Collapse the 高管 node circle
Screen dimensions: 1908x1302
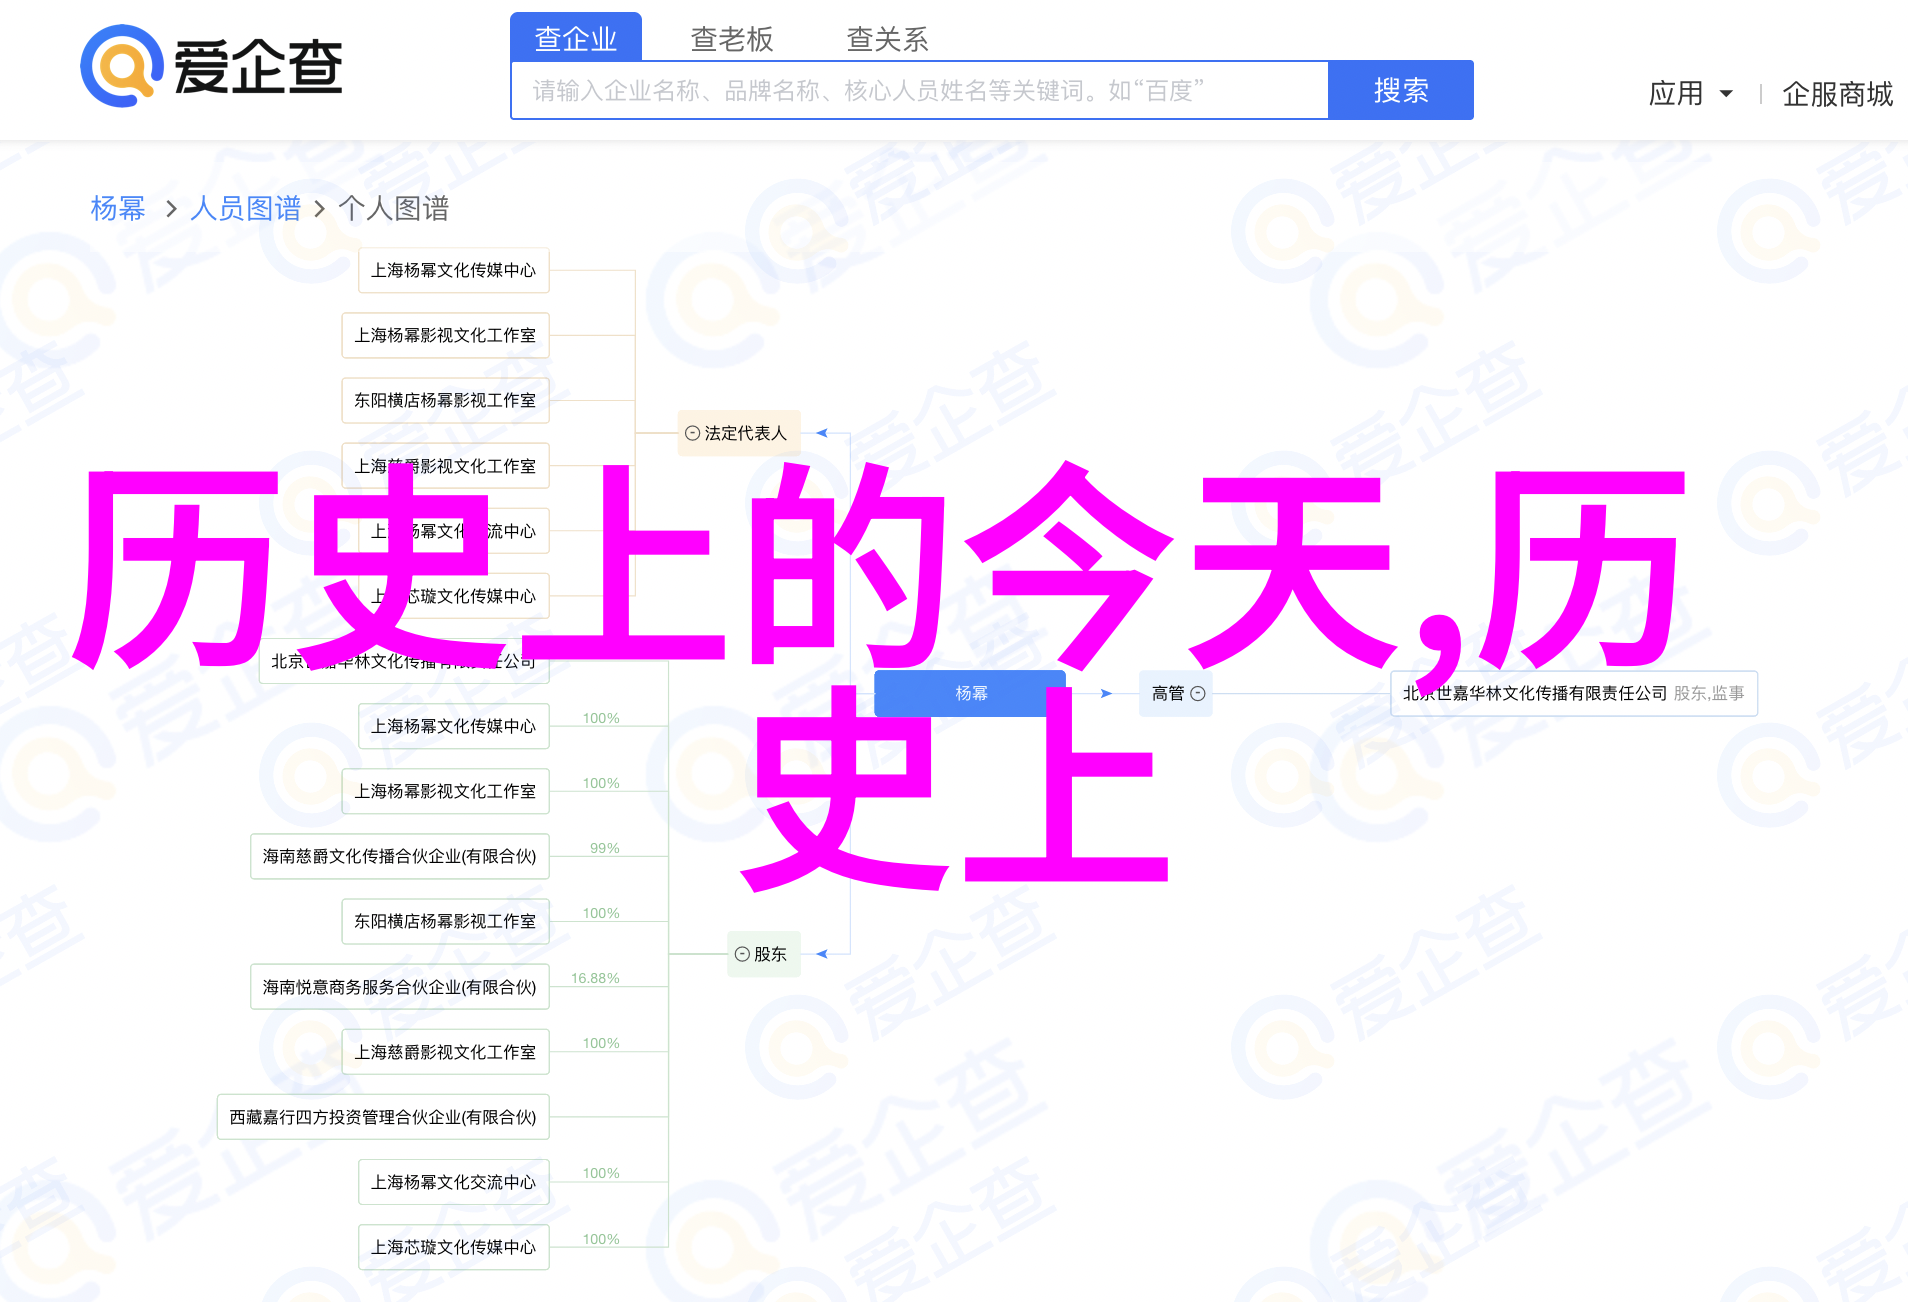click(x=1198, y=693)
